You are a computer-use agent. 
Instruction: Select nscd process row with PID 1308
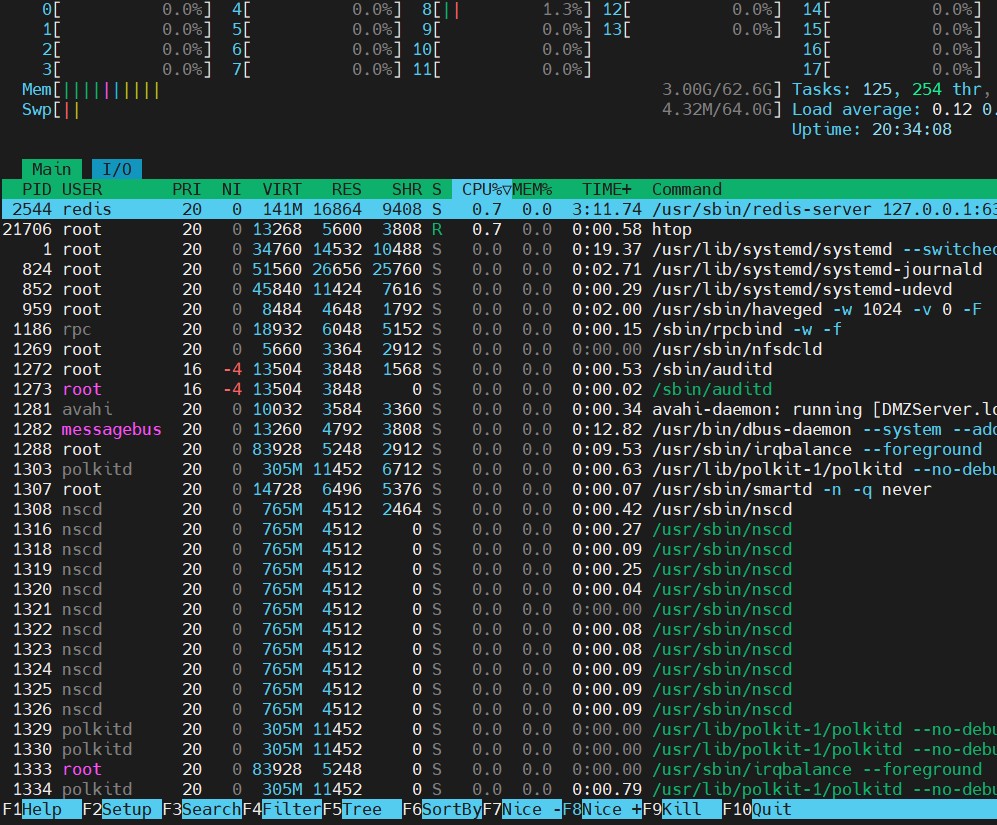[498, 510]
